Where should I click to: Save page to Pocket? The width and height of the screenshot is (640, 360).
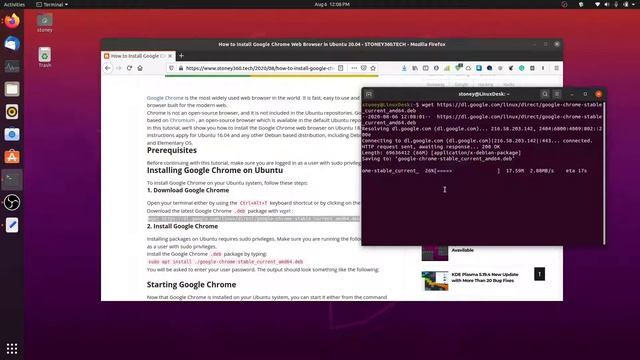coord(363,68)
